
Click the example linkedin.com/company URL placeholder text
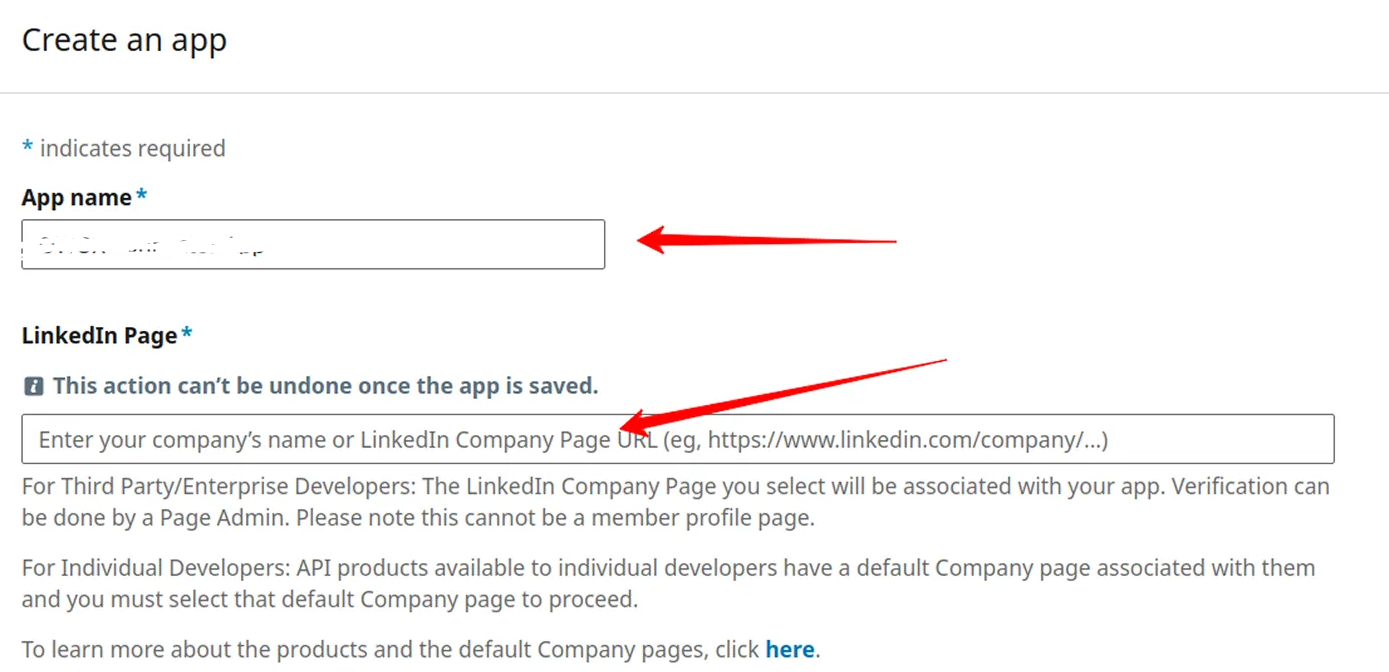[x=905, y=439]
